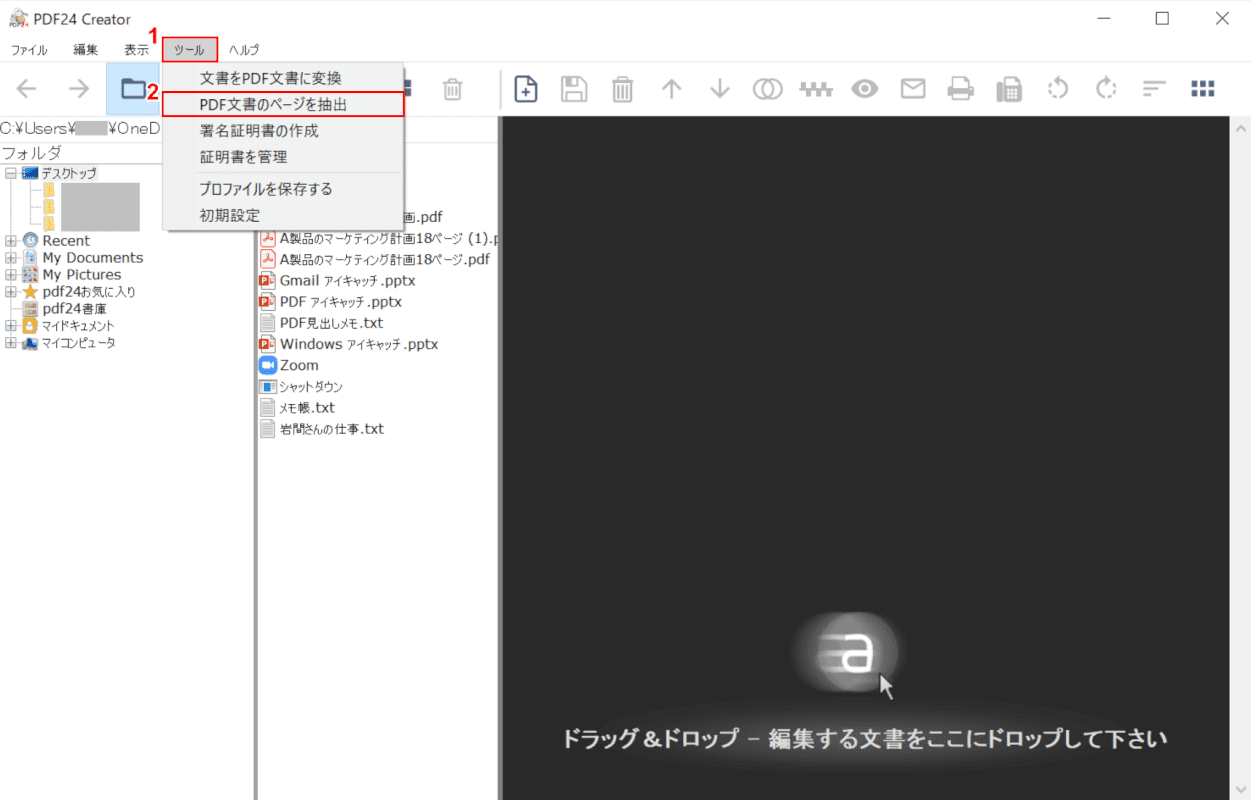Select PDF文書のページを抽出 menu entry

click(283, 104)
